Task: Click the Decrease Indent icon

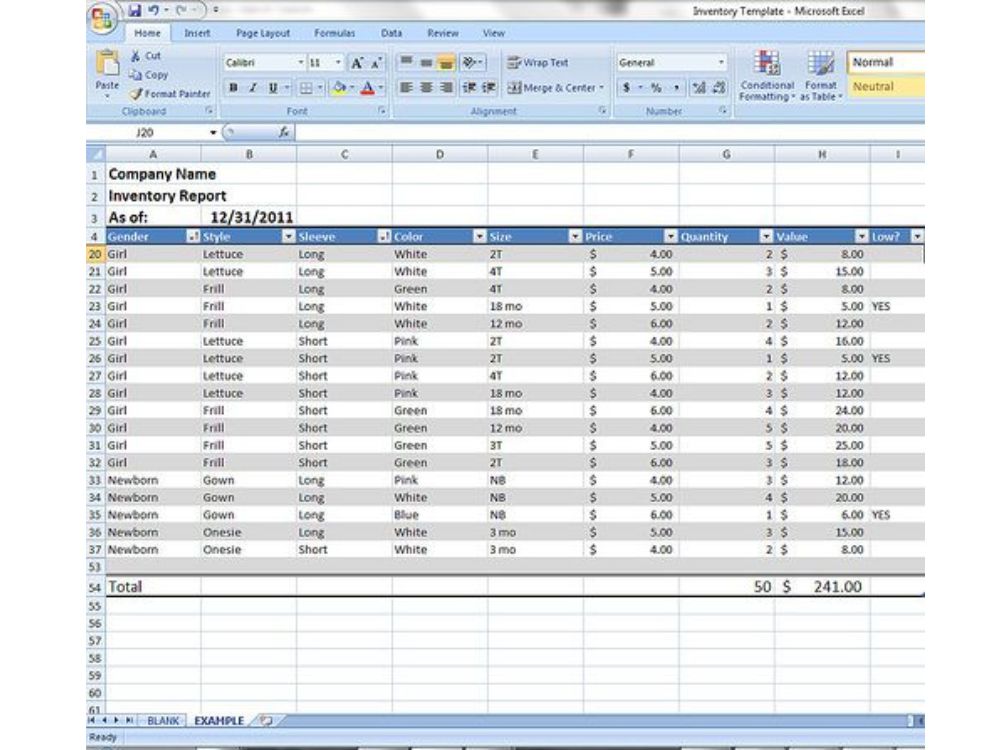Action: 469,88
